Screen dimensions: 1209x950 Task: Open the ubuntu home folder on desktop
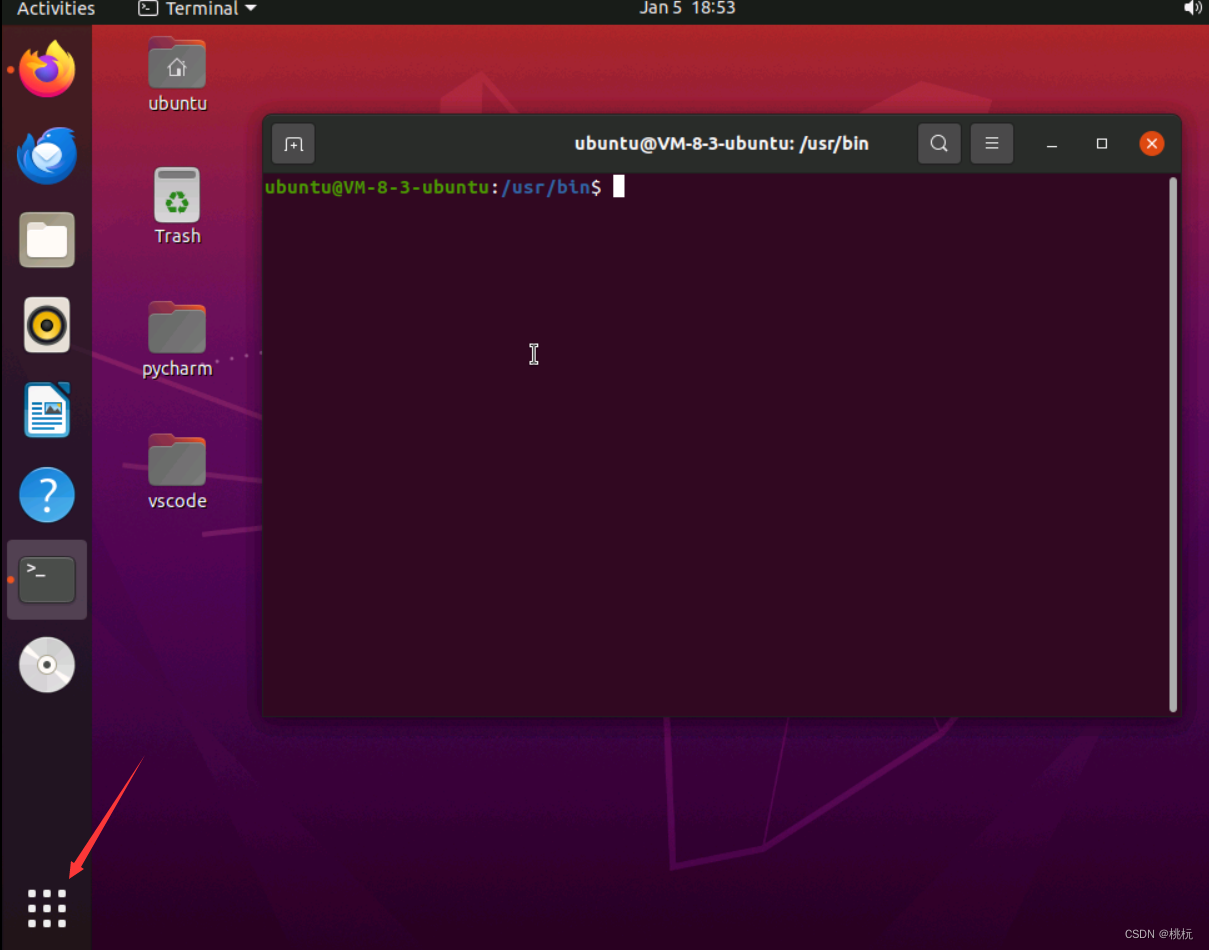tap(176, 62)
